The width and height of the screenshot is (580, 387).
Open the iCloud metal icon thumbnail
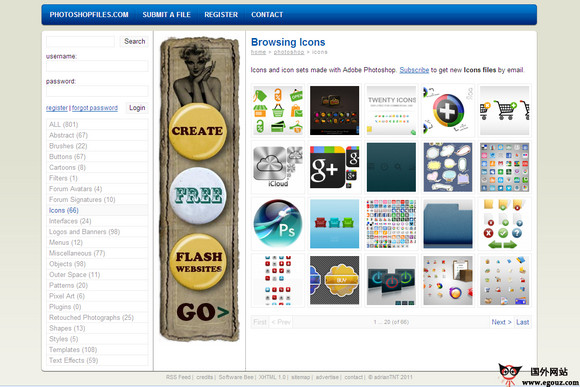(278, 167)
